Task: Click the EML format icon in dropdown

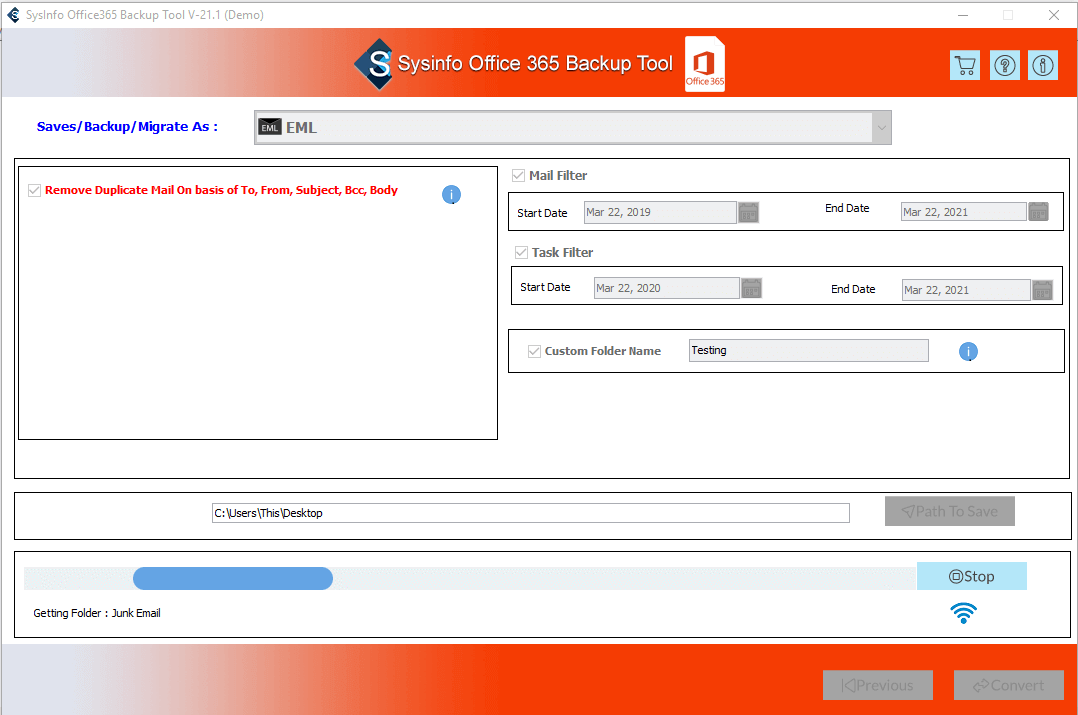Action: tap(270, 127)
